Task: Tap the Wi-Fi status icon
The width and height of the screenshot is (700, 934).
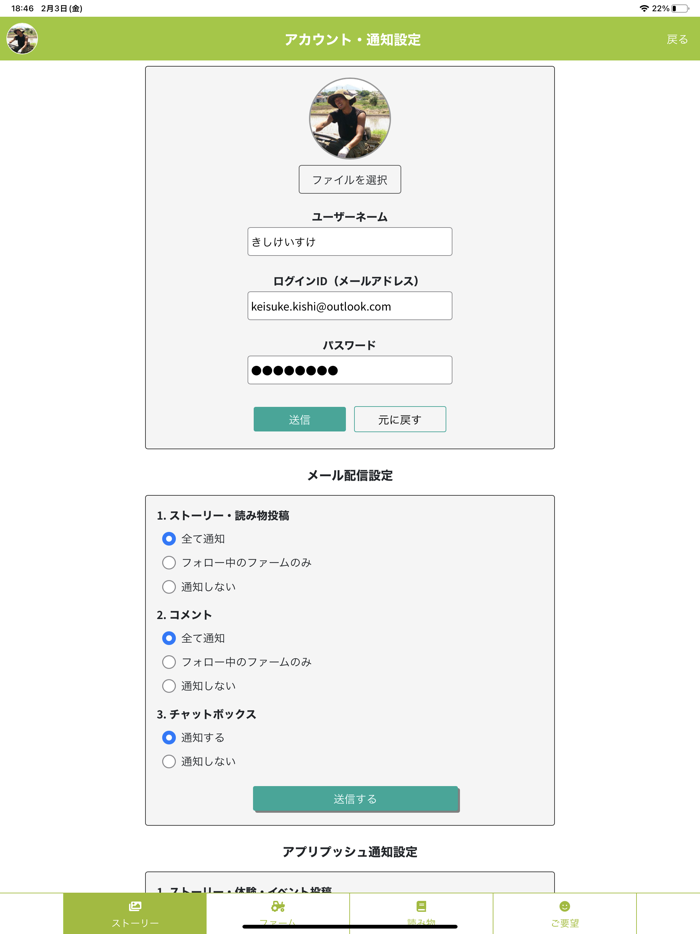Action: [644, 8]
